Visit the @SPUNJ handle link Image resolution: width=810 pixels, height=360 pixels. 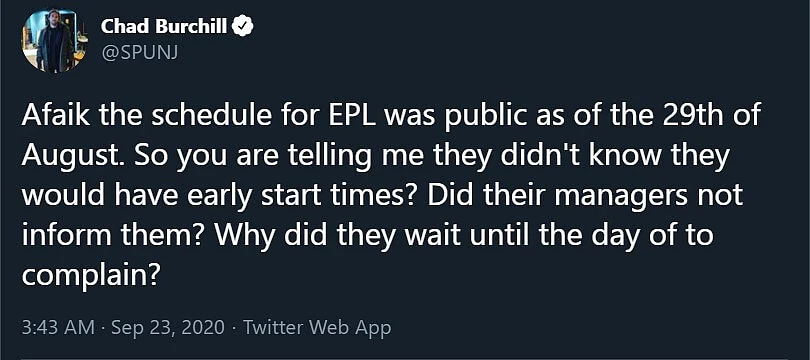(139, 53)
